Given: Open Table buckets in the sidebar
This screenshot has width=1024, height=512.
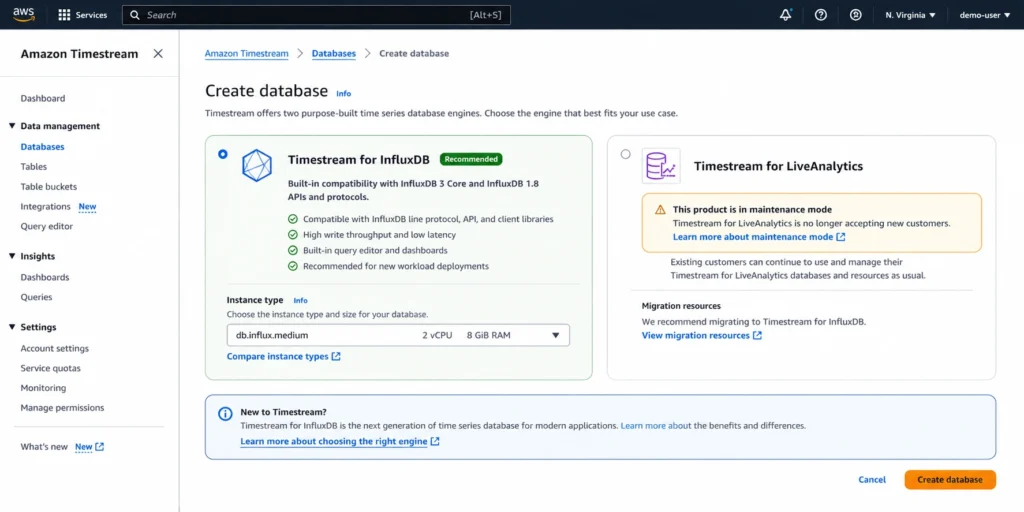Looking at the screenshot, I should [48, 187].
